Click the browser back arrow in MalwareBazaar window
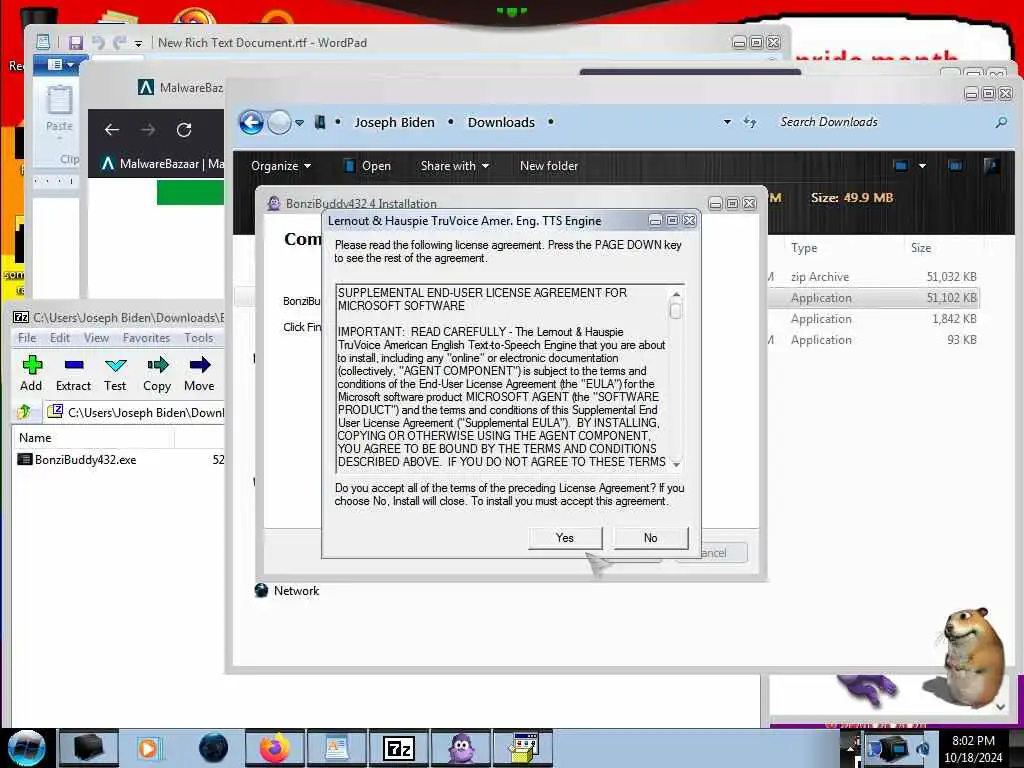Viewport: 1024px width, 768px height. pos(112,130)
